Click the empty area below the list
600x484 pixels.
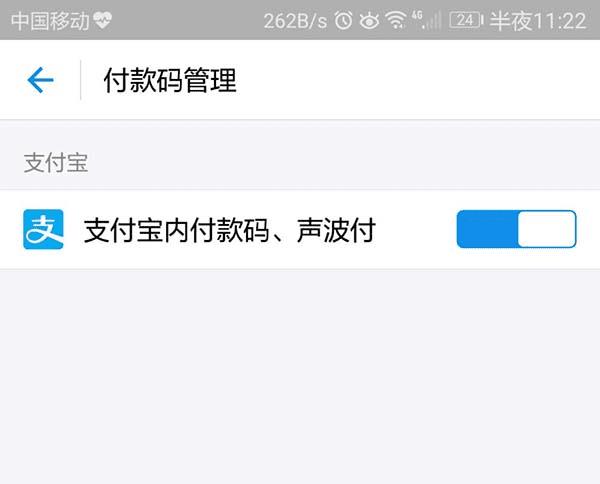coord(300,377)
